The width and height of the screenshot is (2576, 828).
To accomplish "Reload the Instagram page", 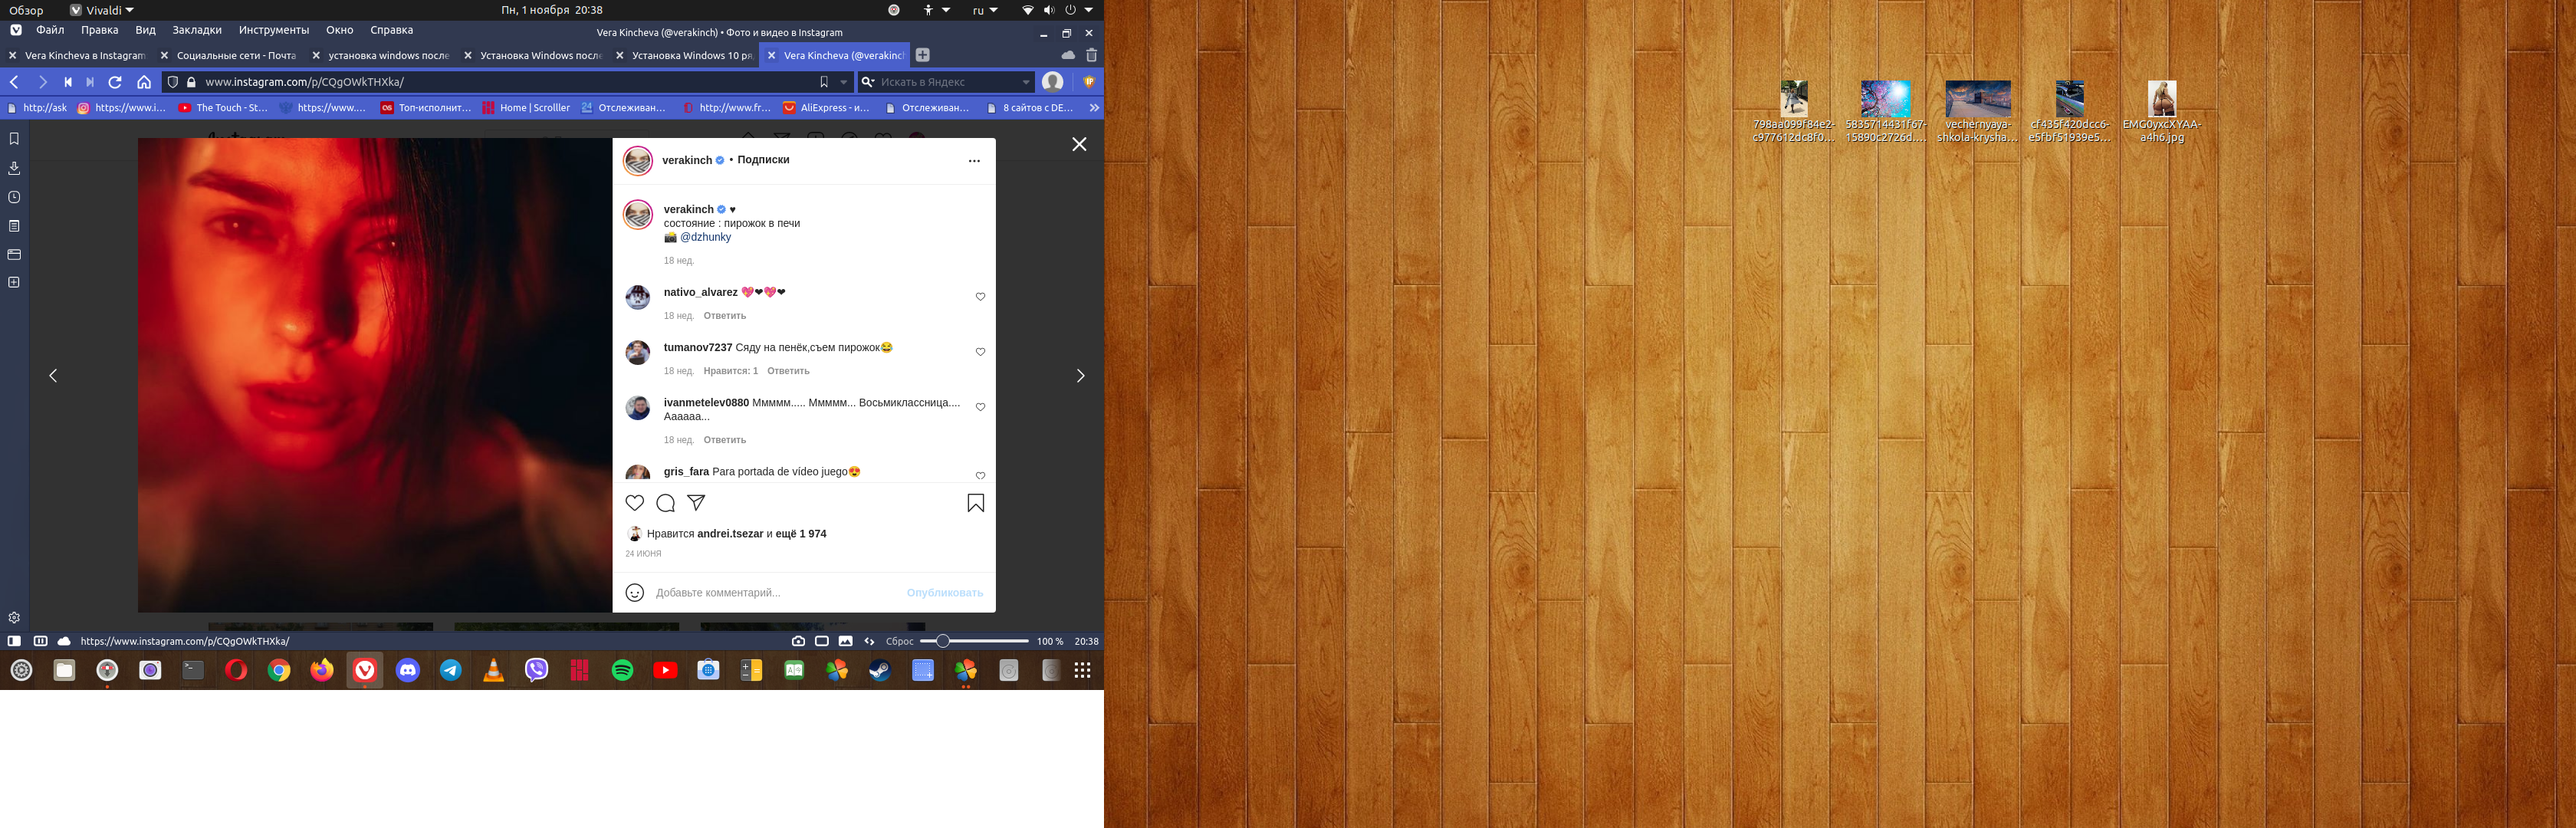I will pos(115,82).
